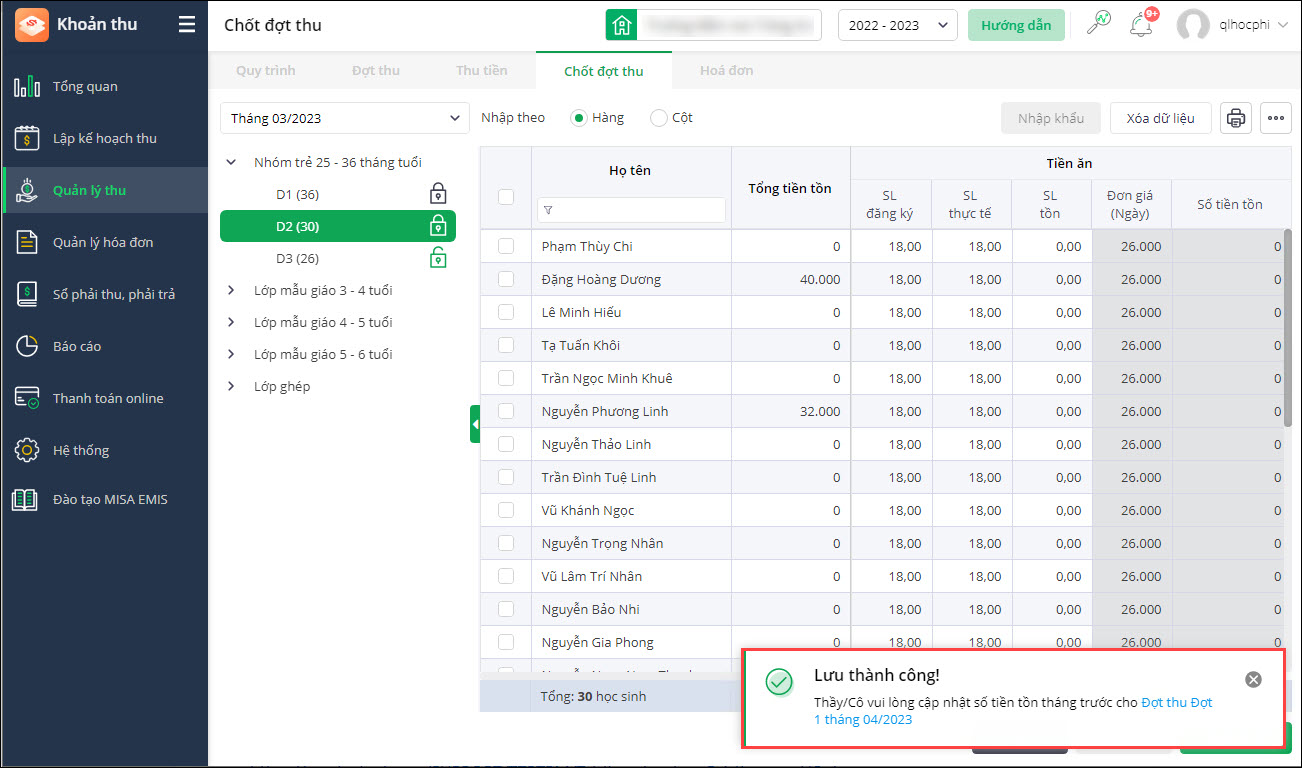Screen dimensions: 1302x768
Task: Click the printer icon button
Action: (x=1236, y=118)
